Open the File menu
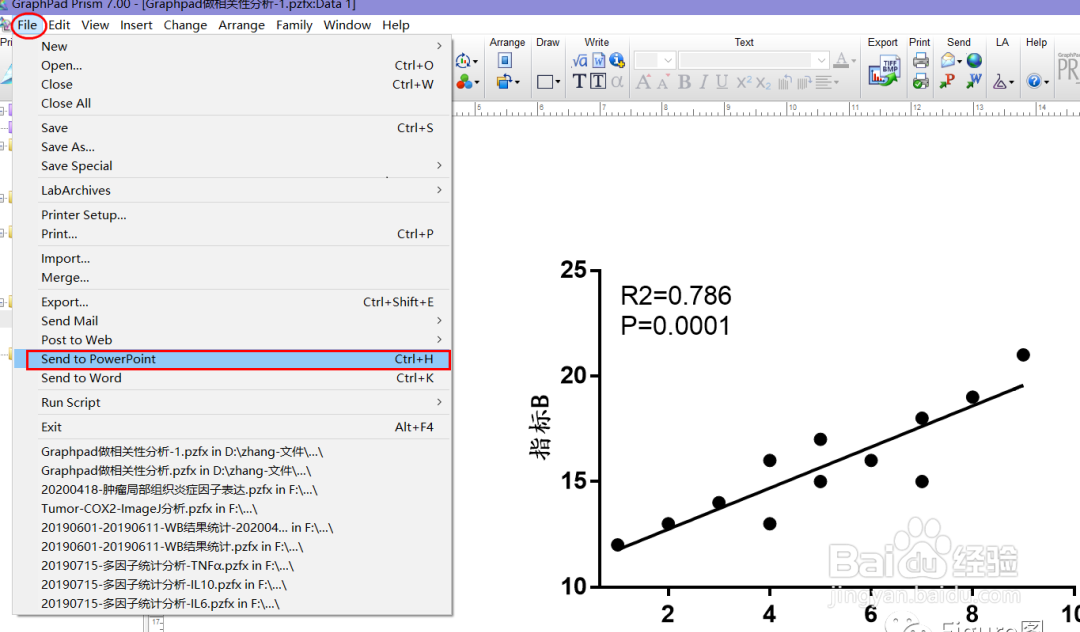1080x632 pixels. click(x=28, y=25)
